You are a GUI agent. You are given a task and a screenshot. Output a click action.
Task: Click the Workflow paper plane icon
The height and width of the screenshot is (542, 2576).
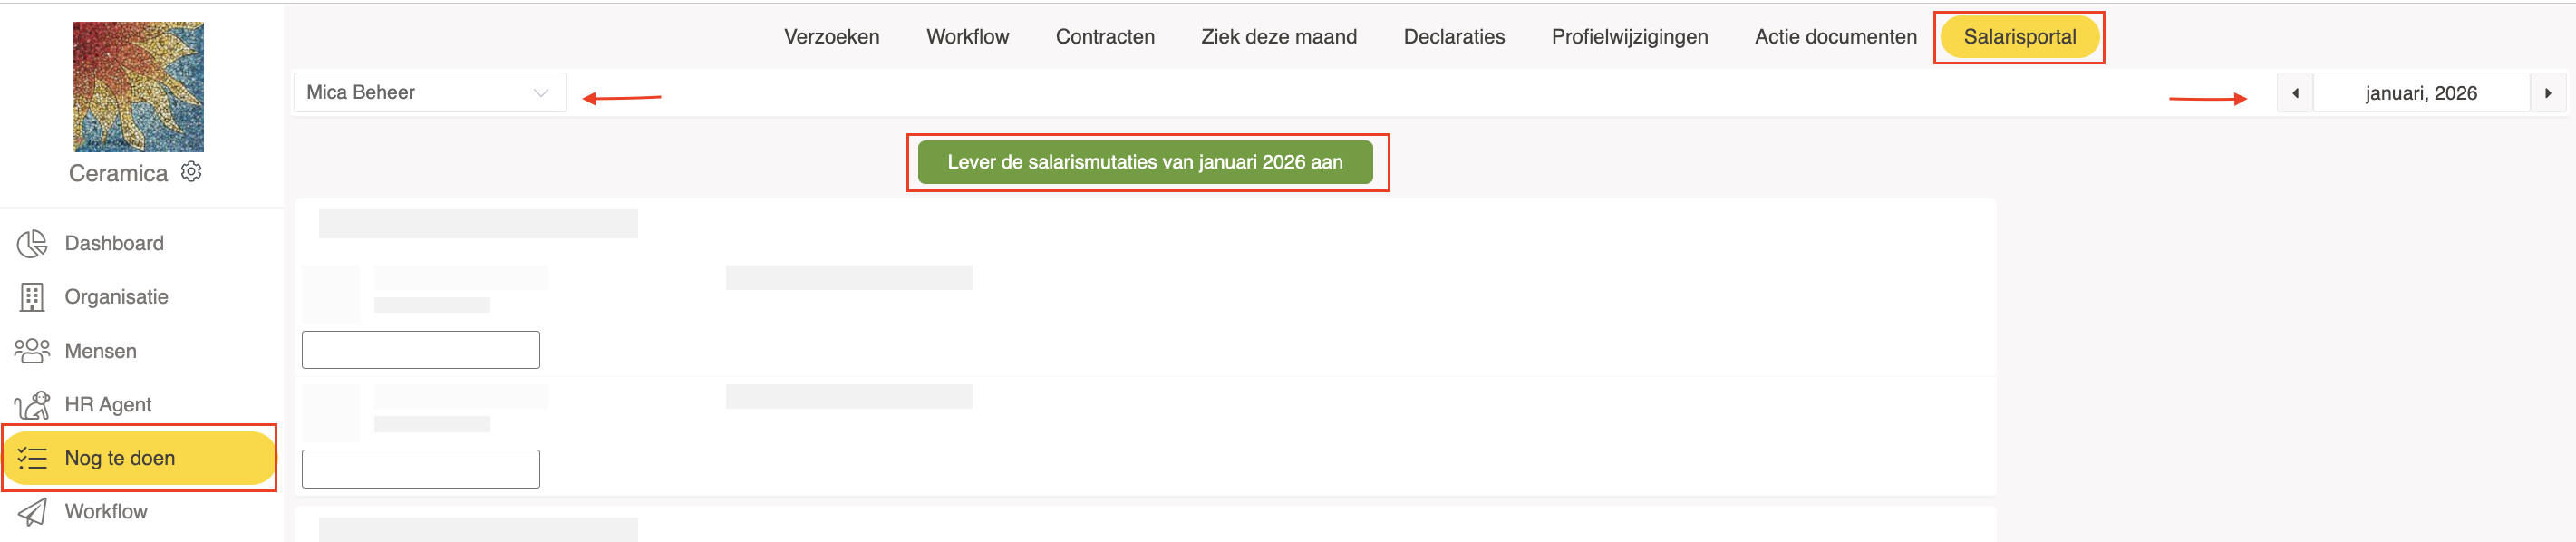pos(32,512)
